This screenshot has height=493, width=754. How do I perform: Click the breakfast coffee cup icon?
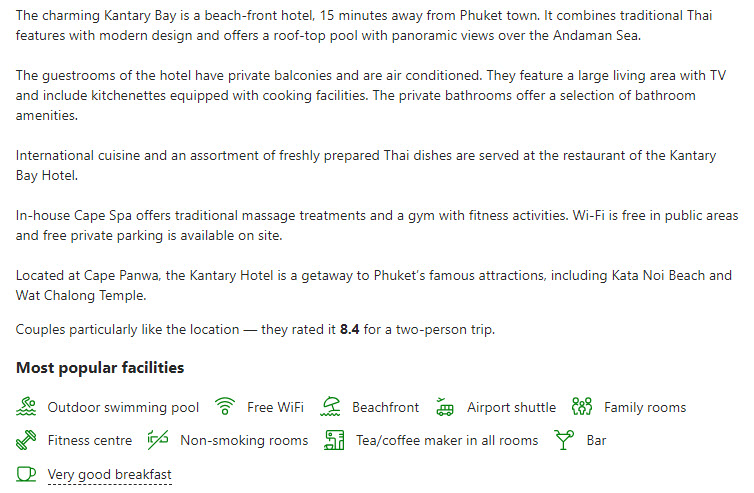[x=26, y=474]
